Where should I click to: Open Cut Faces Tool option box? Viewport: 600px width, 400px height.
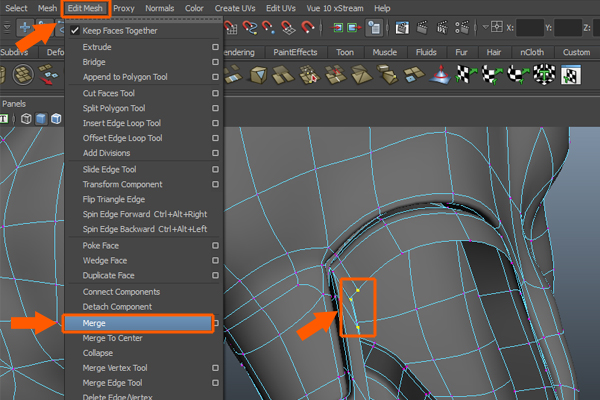tap(215, 93)
